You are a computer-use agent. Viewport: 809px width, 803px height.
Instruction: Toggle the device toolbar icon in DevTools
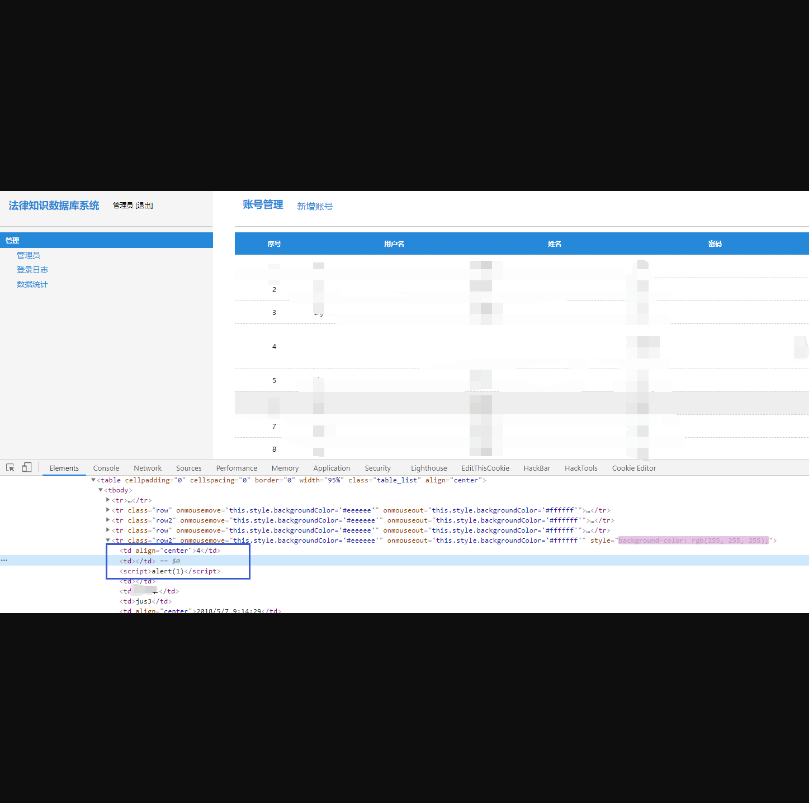27,468
